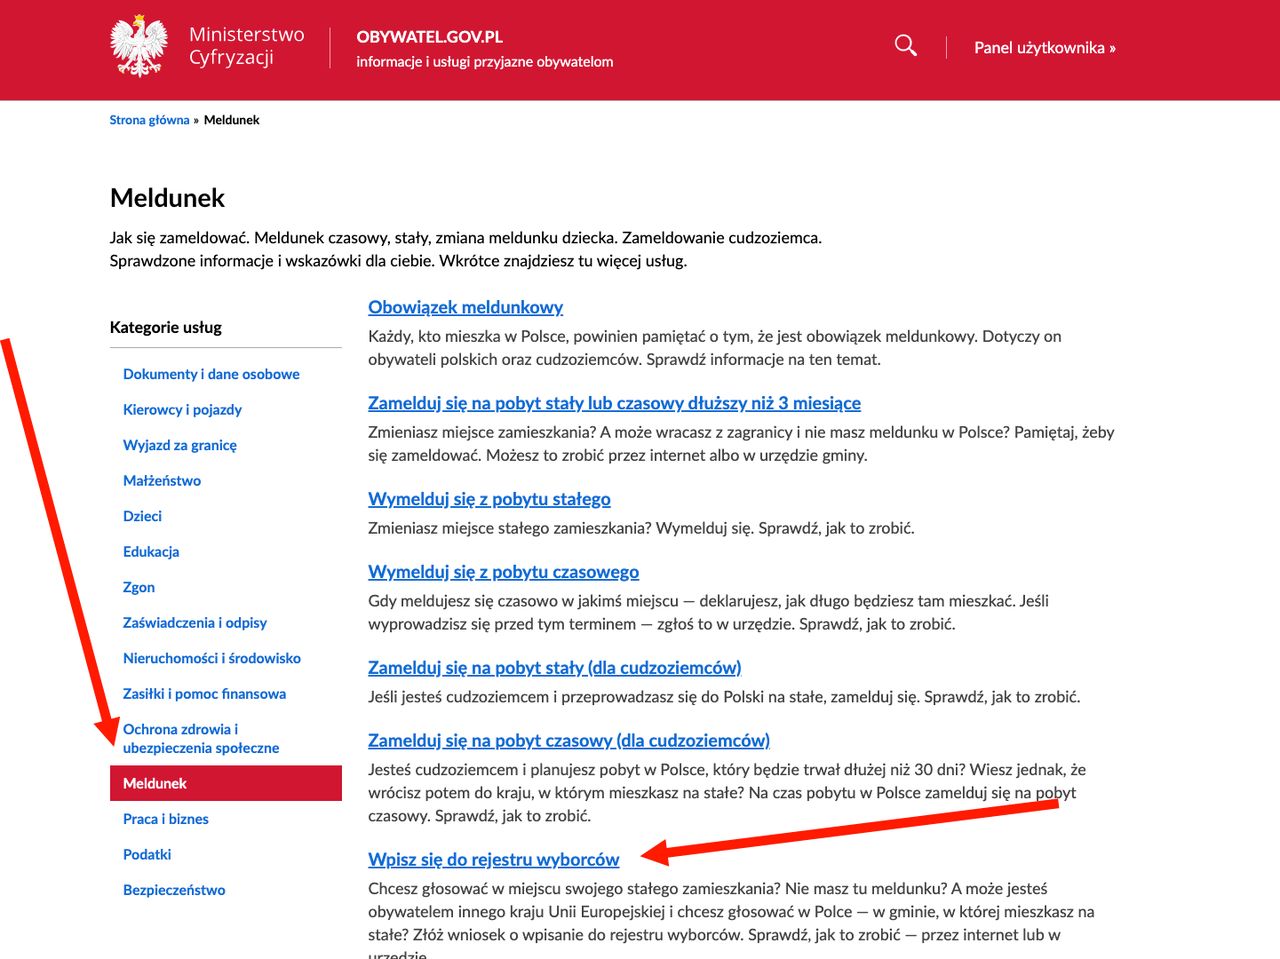Viewport: 1280px width, 959px height.
Task: Click the Polish eagle emblem logo
Action: (138, 46)
